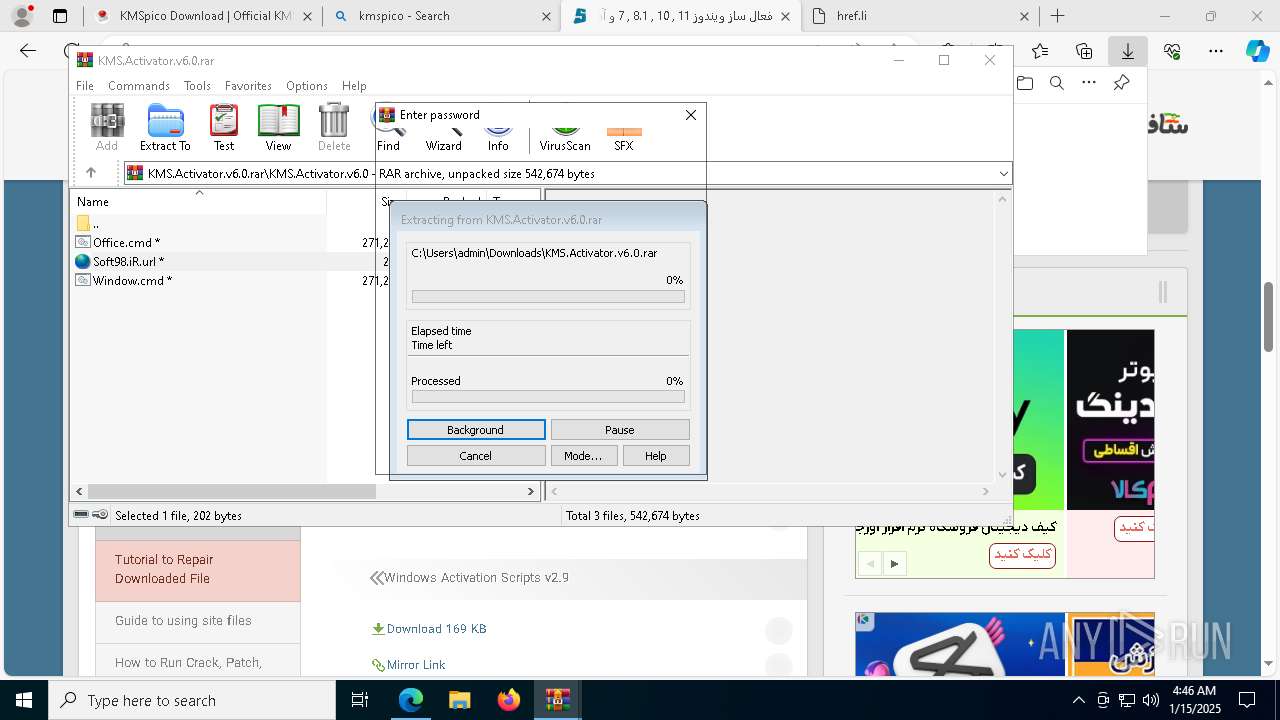Image resolution: width=1280 pixels, height=720 pixels.
Task: Click the pin icon in downloads panel
Action: click(1121, 83)
